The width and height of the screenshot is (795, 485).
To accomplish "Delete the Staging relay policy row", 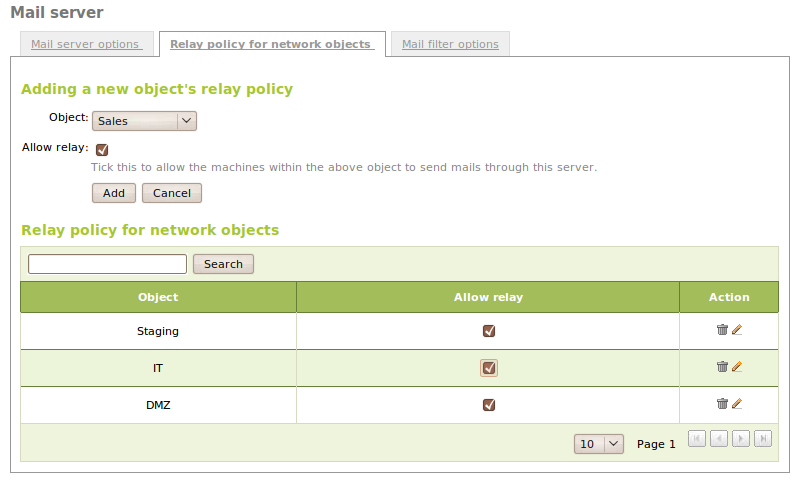I will [722, 330].
